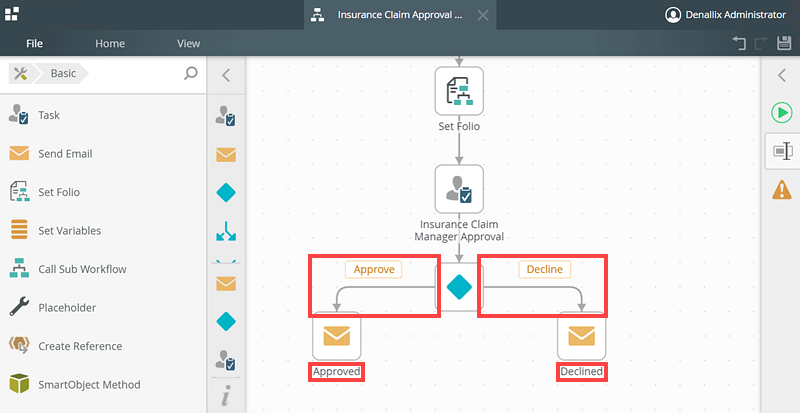
Task: Save the workflow with the disk icon
Action: (784, 43)
